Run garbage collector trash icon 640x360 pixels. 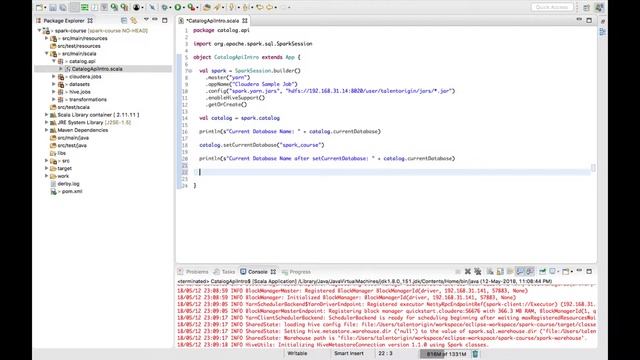pos(475,354)
